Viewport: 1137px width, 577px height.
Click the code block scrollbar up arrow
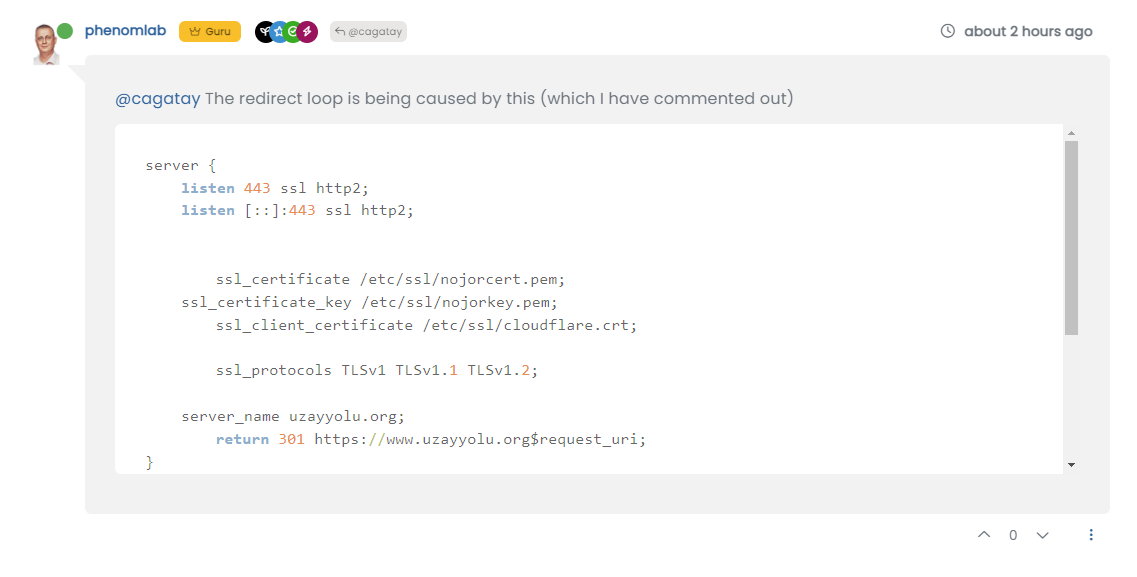click(1071, 133)
